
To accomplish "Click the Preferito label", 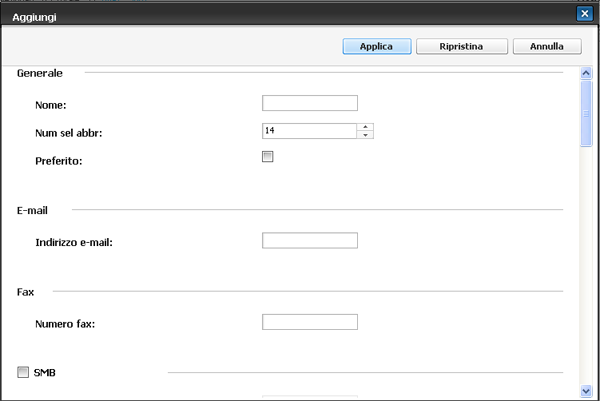I will click(x=59, y=159).
